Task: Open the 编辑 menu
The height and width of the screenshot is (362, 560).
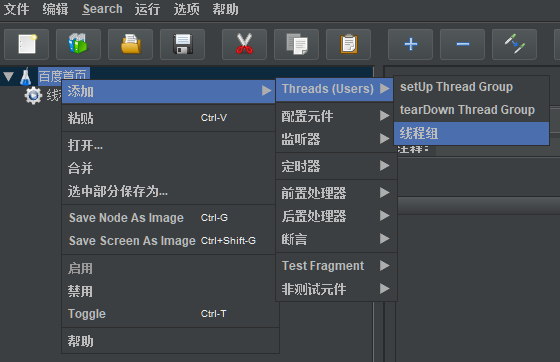Action: tap(55, 9)
